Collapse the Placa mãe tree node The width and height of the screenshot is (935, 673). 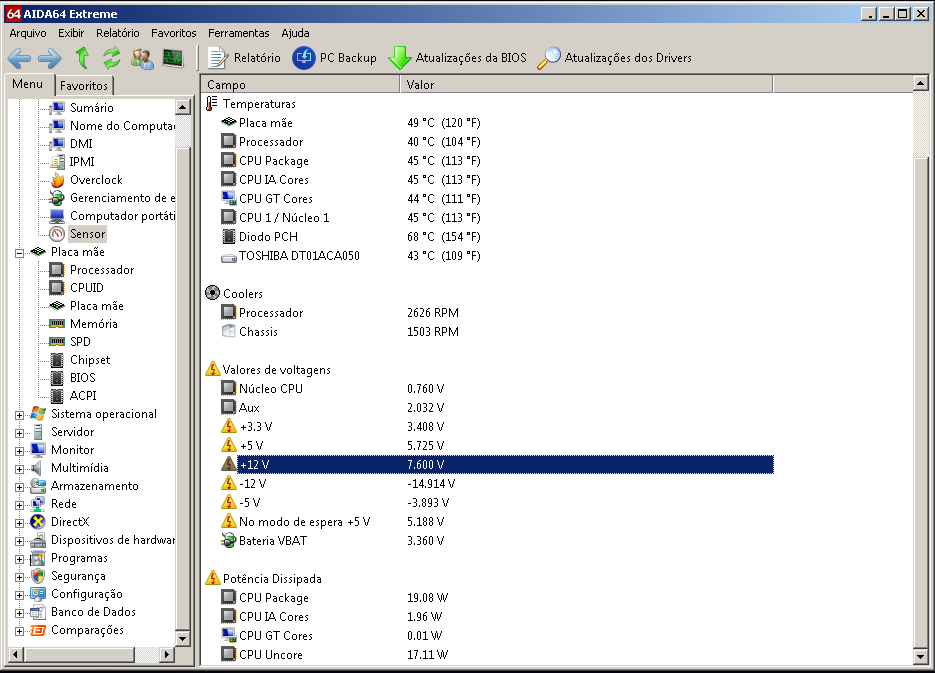coord(19,253)
